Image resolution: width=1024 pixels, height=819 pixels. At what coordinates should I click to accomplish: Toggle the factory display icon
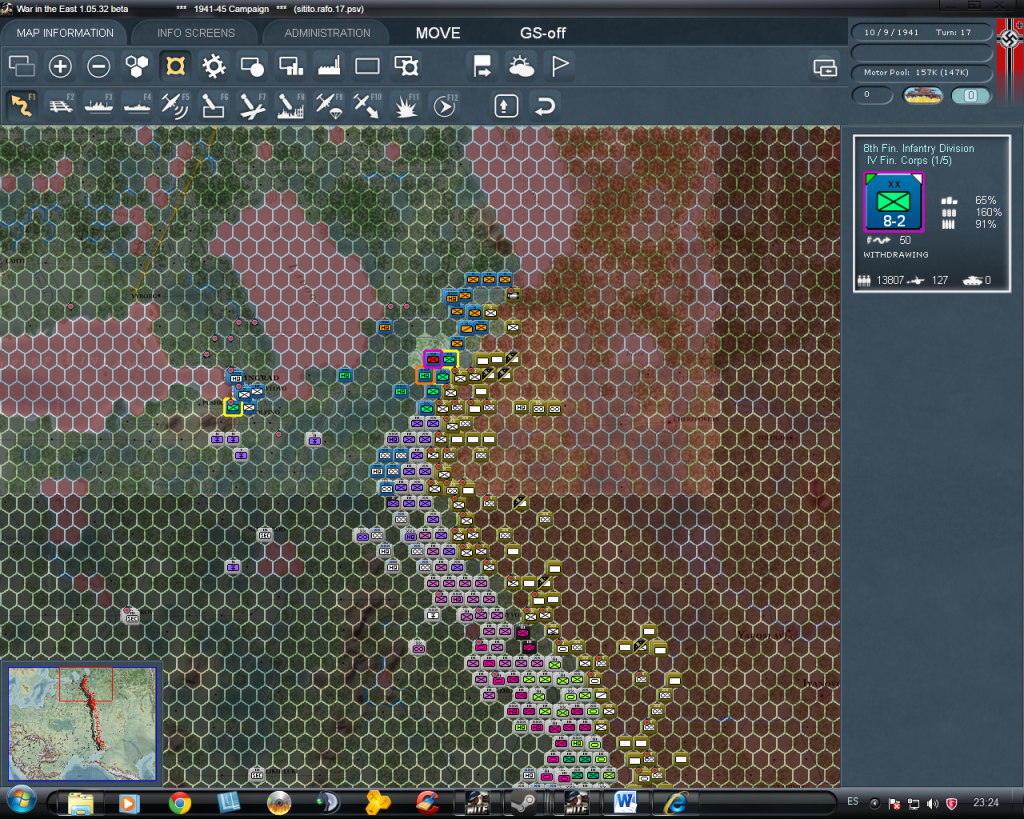pyautogui.click(x=329, y=66)
